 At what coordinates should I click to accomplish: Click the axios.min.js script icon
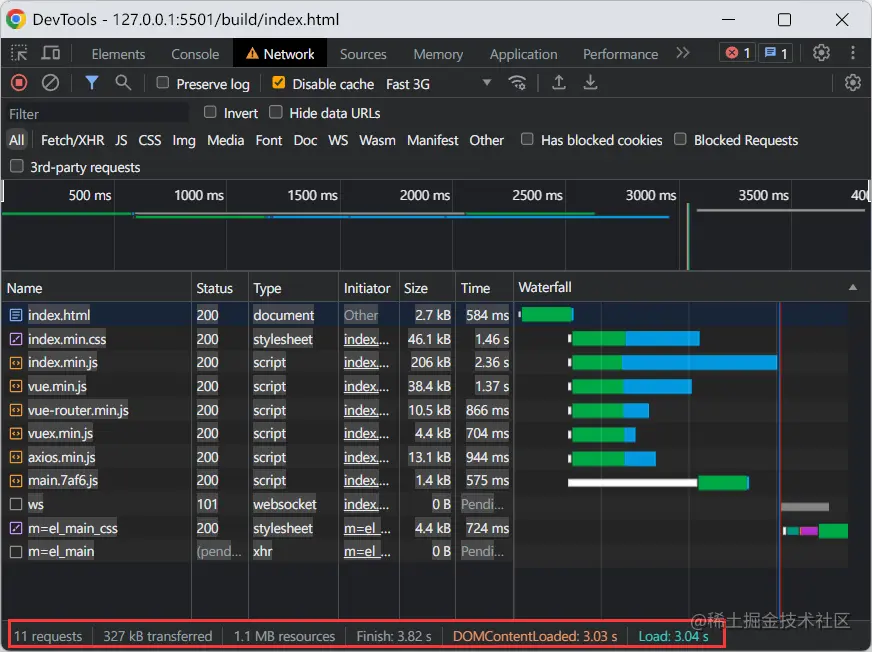click(16, 457)
